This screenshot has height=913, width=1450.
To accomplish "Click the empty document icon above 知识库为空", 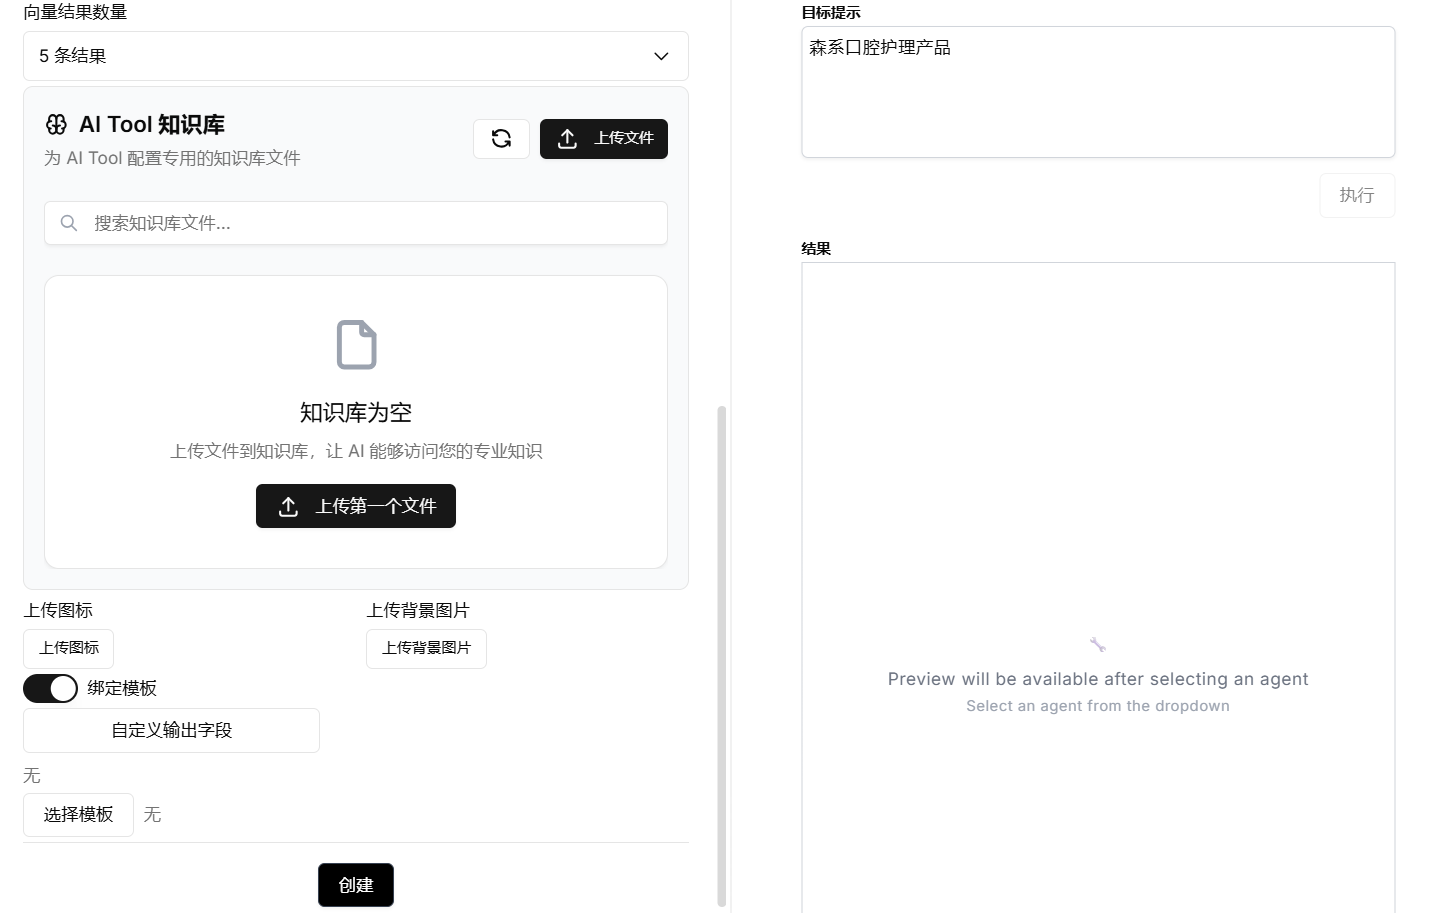I will [x=356, y=345].
